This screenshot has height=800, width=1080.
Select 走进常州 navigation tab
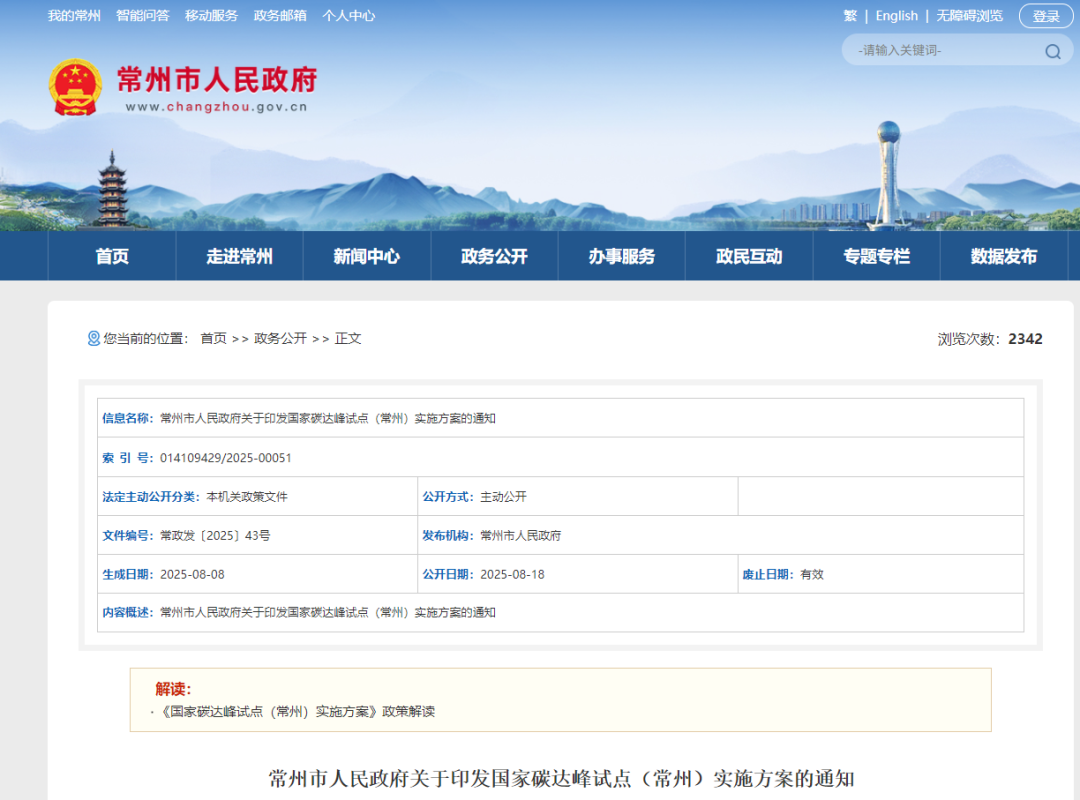coord(239,256)
